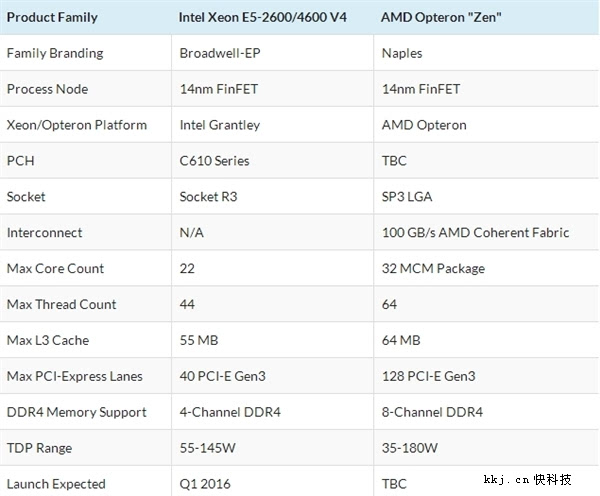The height and width of the screenshot is (496, 600).
Task: Select the 32 MCM Package cell
Action: click(x=433, y=269)
